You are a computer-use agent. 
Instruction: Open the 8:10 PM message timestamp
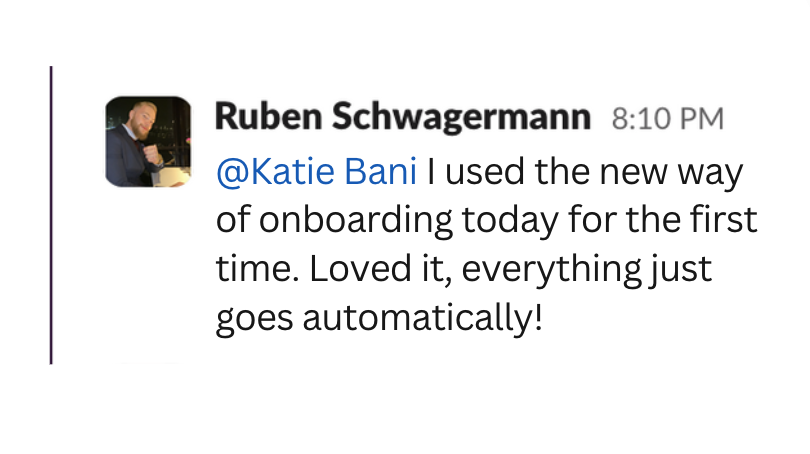[667, 119]
